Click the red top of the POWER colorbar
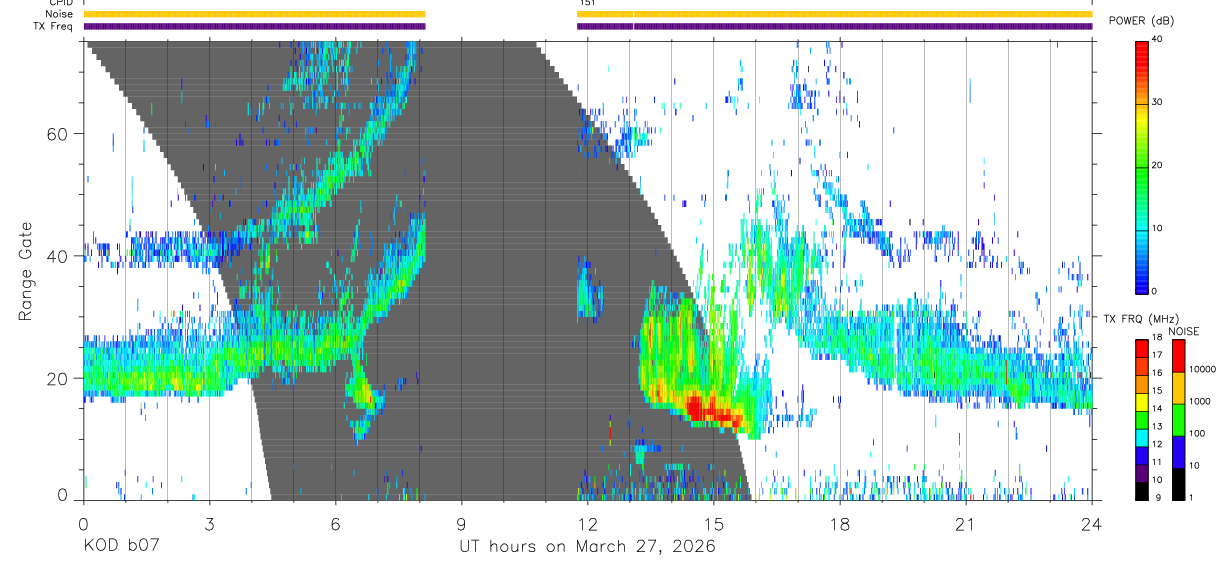1228x567 pixels. pos(1141,50)
